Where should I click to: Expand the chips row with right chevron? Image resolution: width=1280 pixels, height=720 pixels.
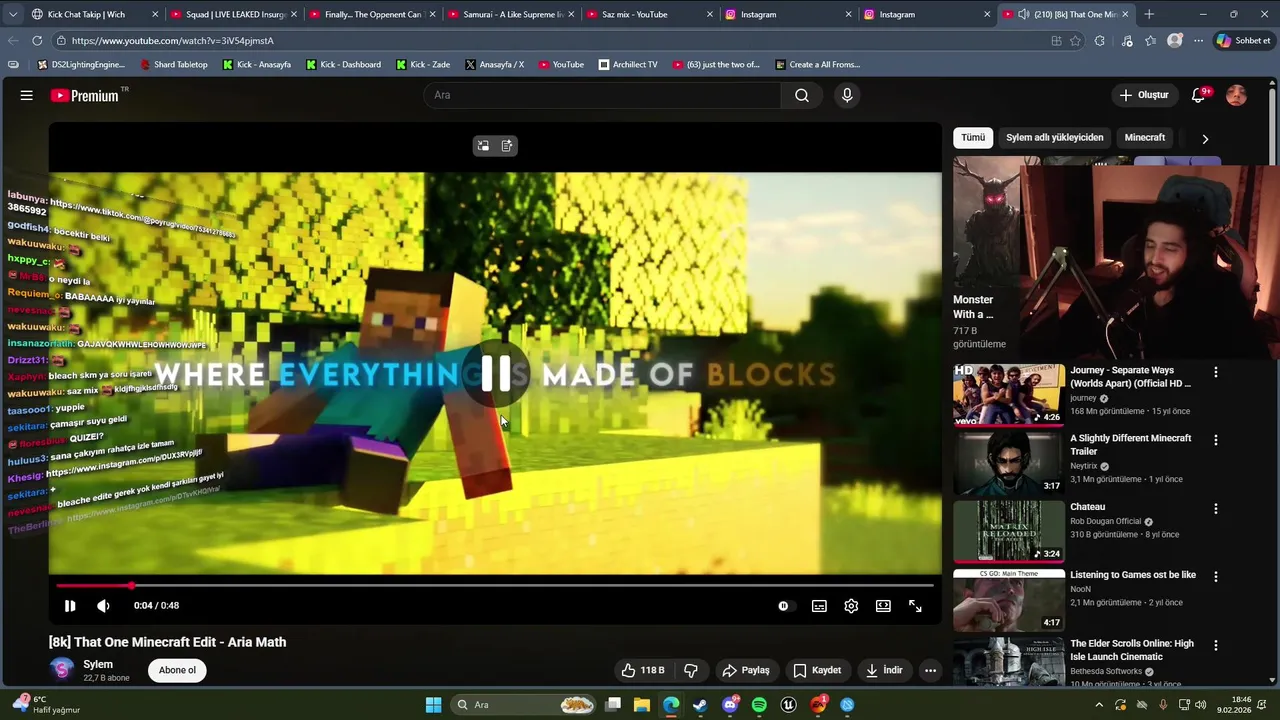pos(1205,139)
